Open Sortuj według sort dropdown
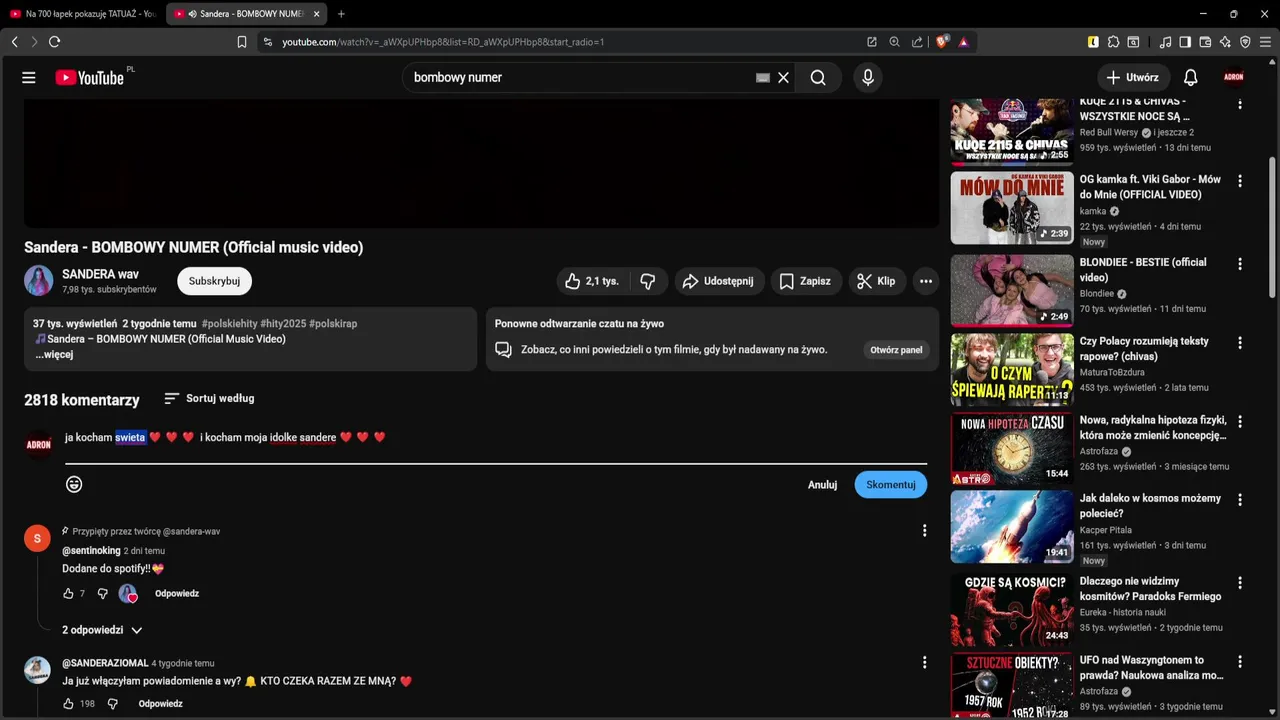The image size is (1280, 720). (209, 398)
